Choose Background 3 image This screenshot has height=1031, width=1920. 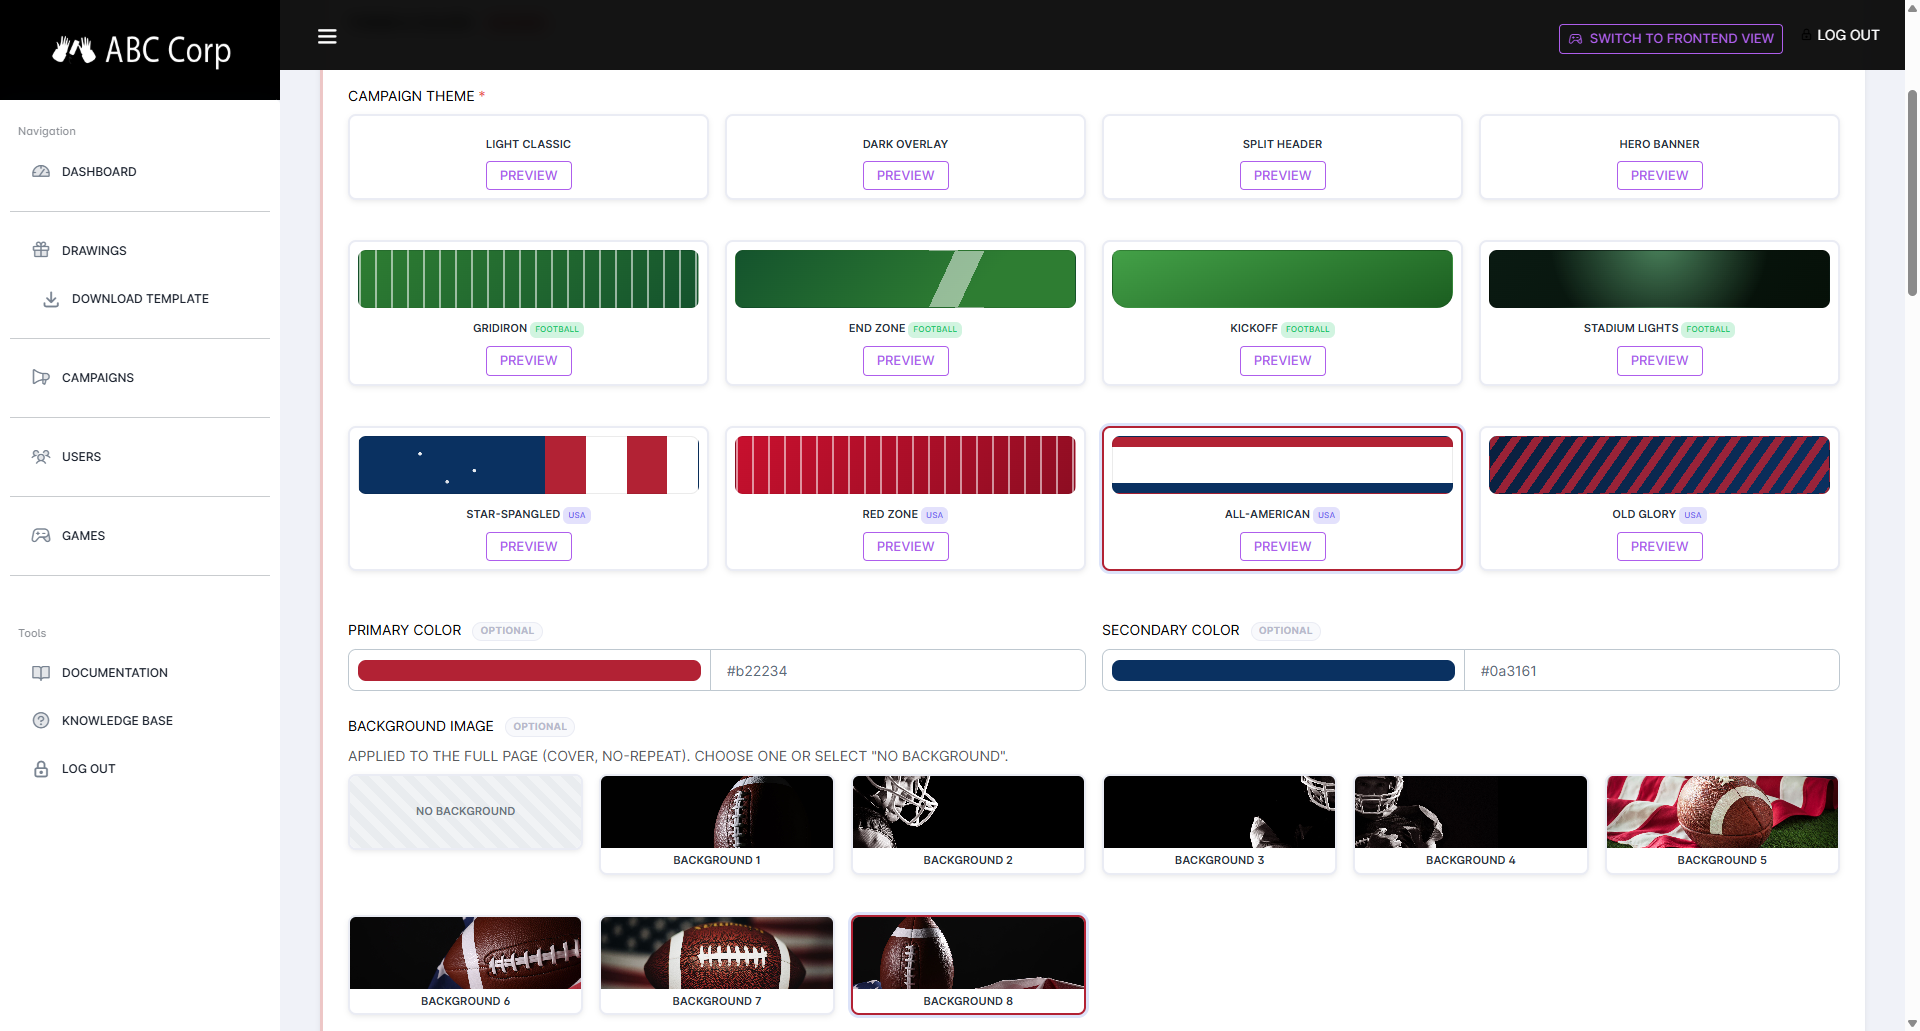point(1219,824)
